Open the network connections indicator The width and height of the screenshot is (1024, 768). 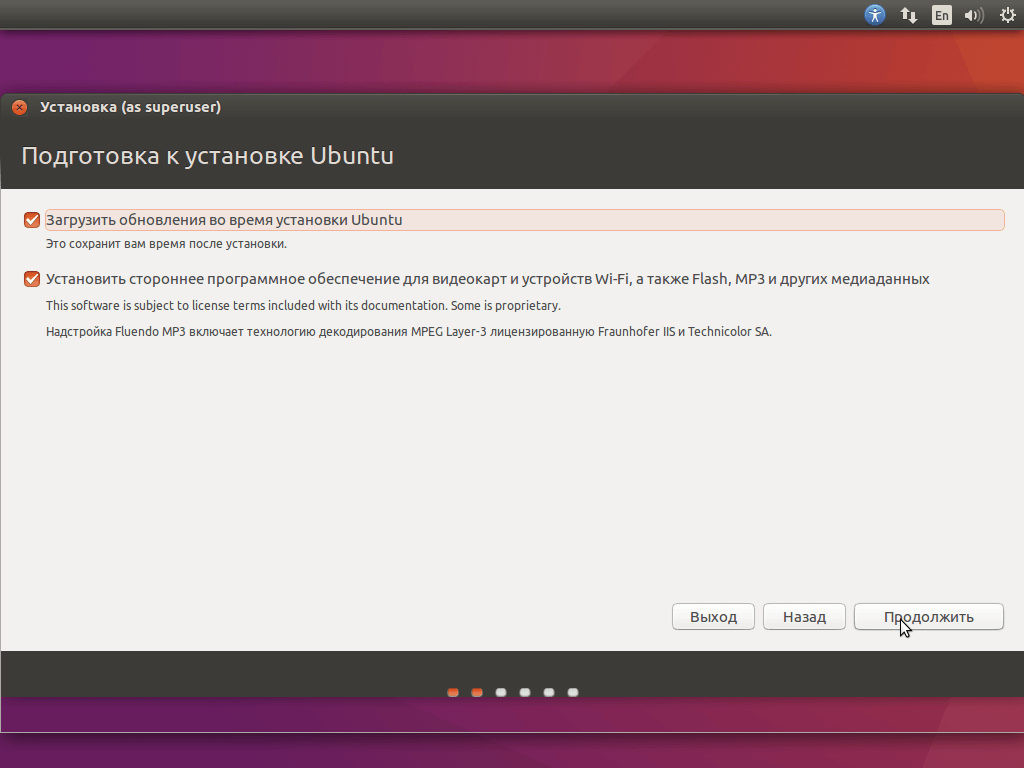pyautogui.click(x=908, y=15)
